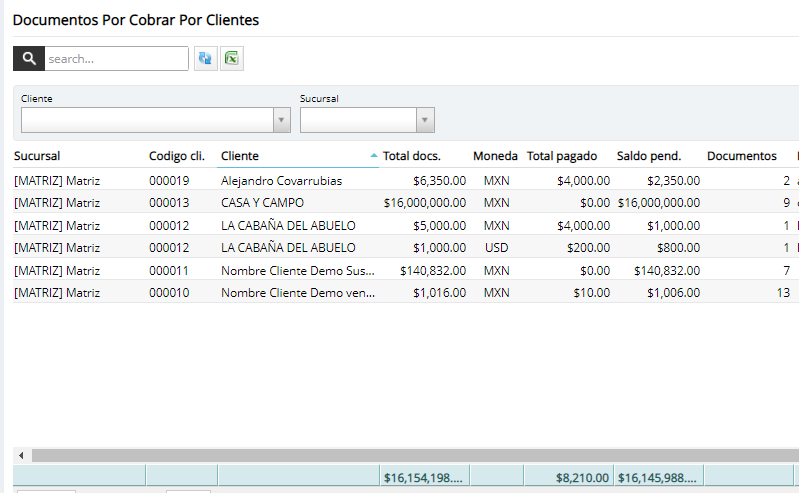Image resolution: width=799 pixels, height=493 pixels.
Task: Sort by Total pagado column header
Action: click(562, 156)
